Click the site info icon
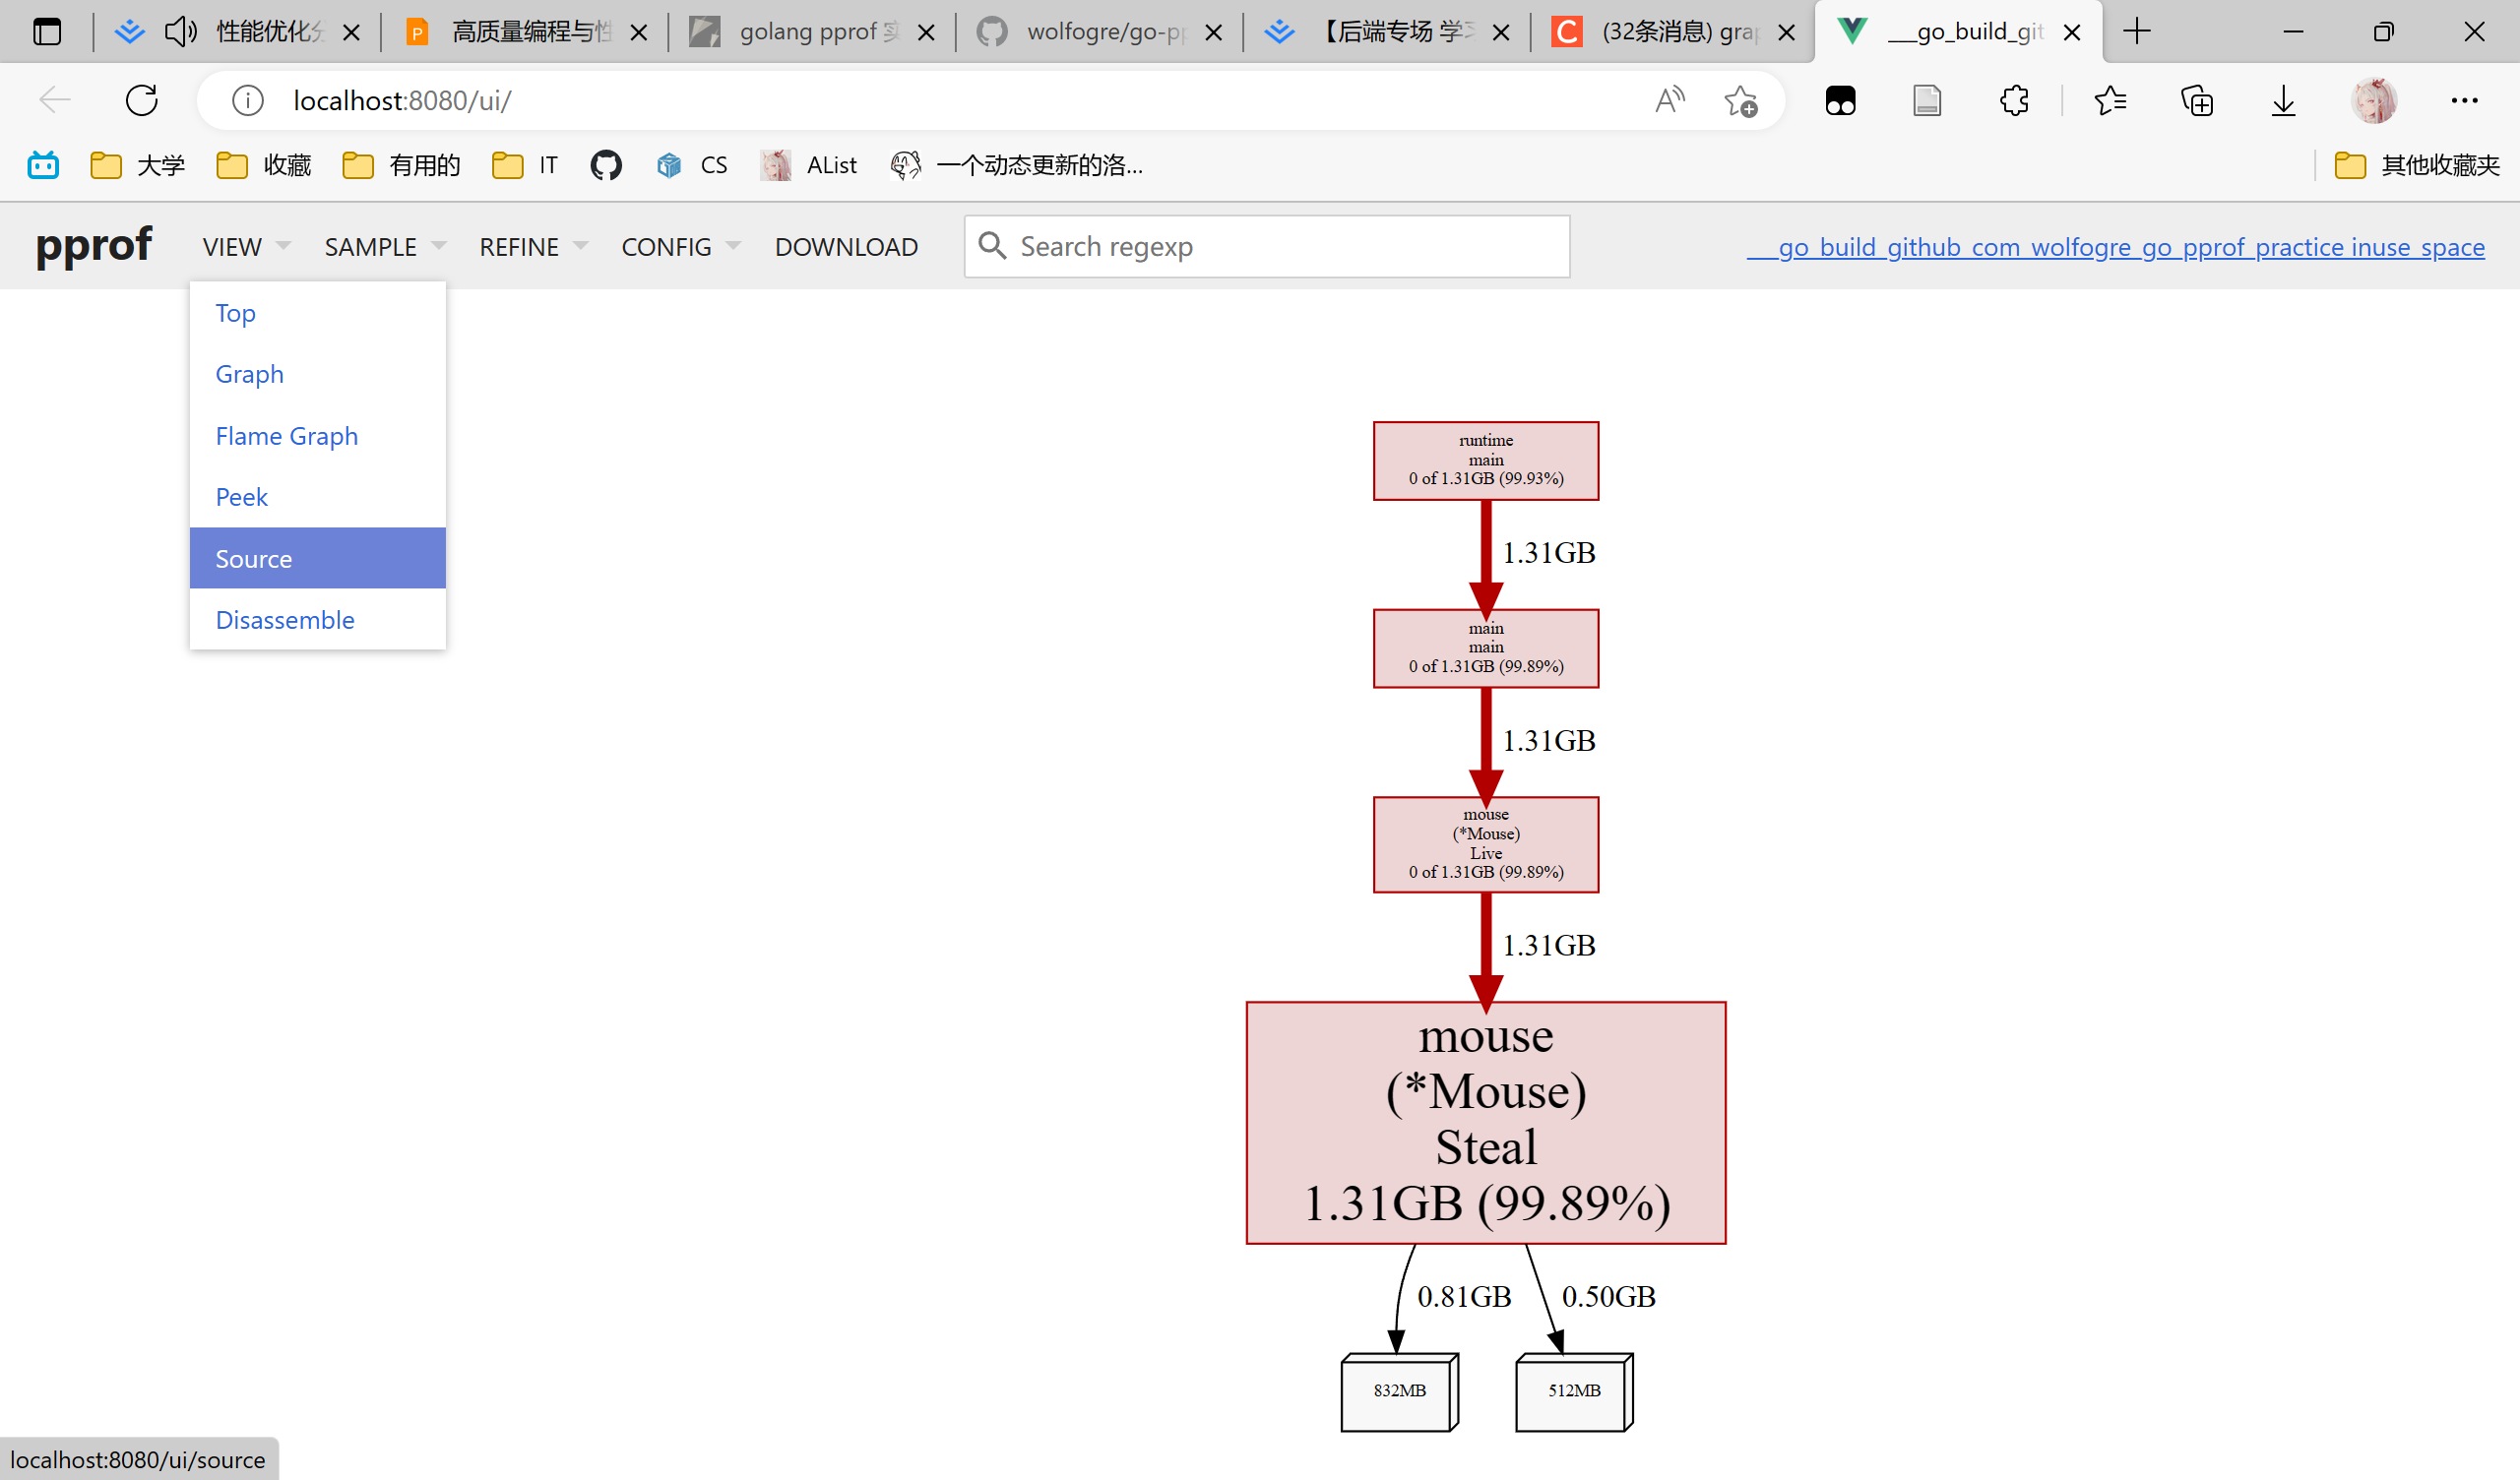 [247, 100]
